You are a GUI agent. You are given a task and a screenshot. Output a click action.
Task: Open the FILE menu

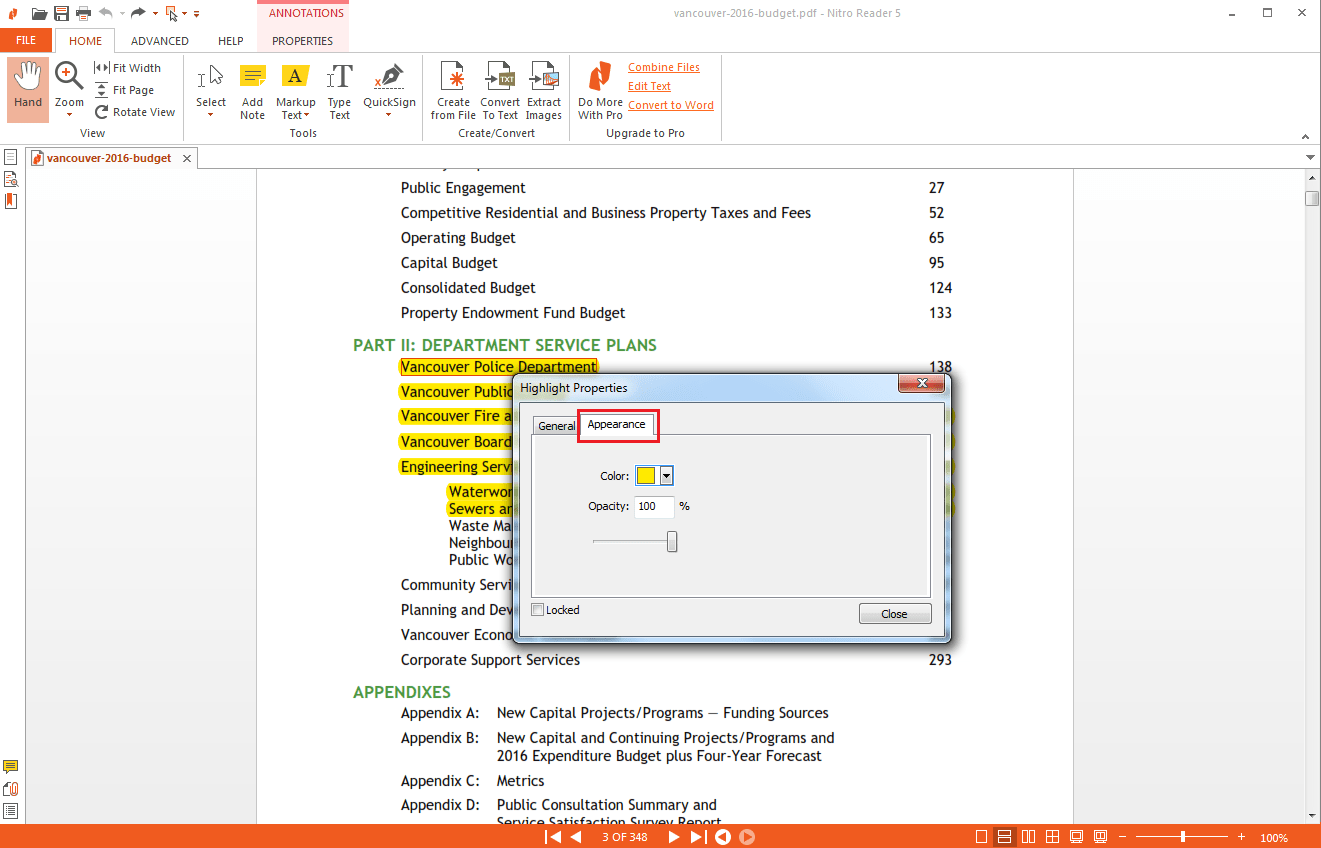(26, 41)
